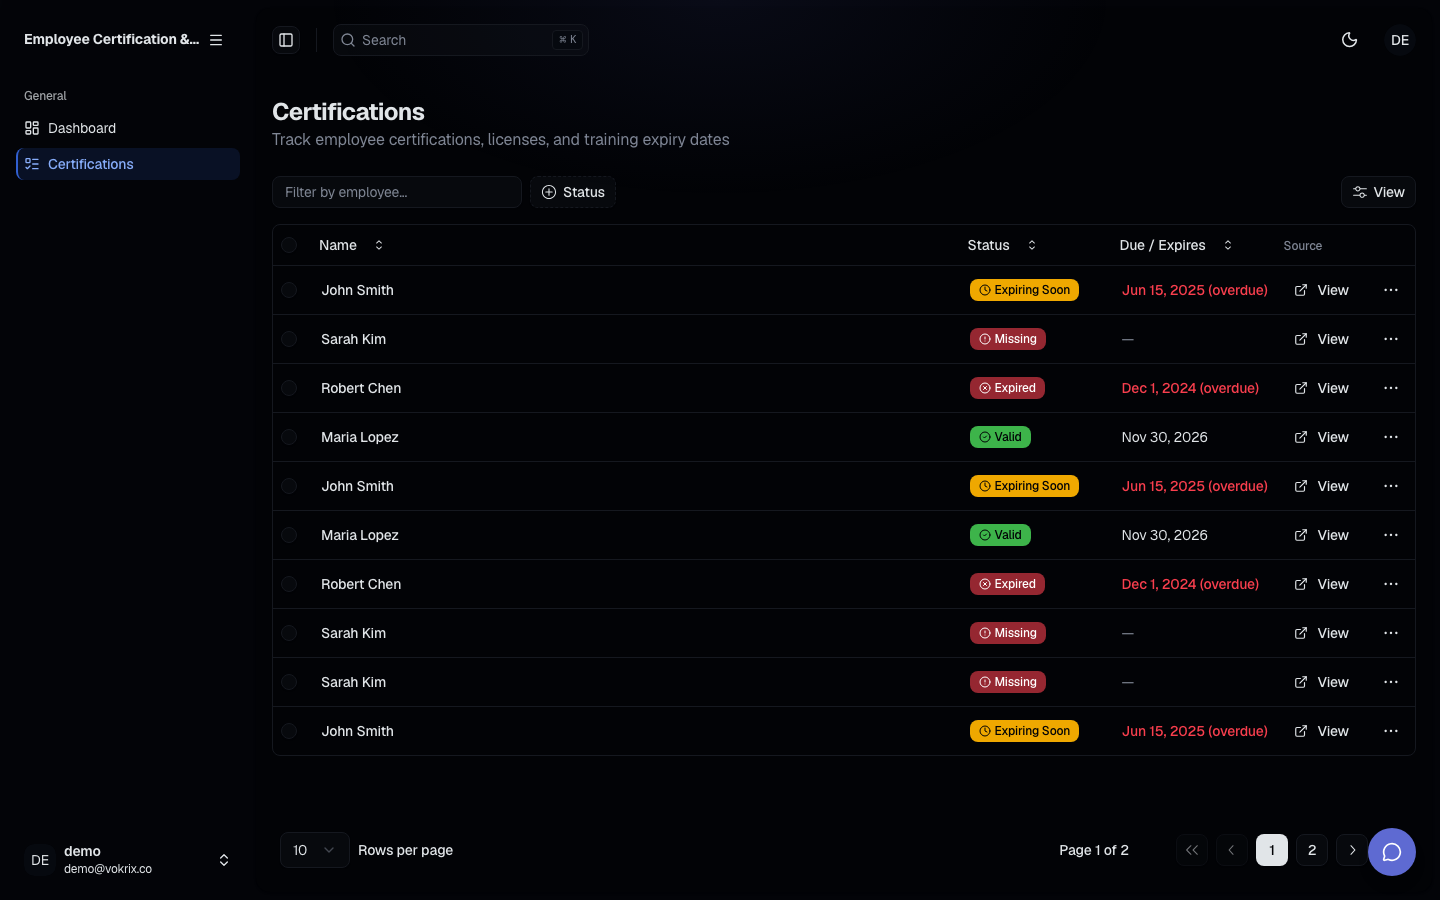View source for last Sarah Kim row

(1322, 682)
